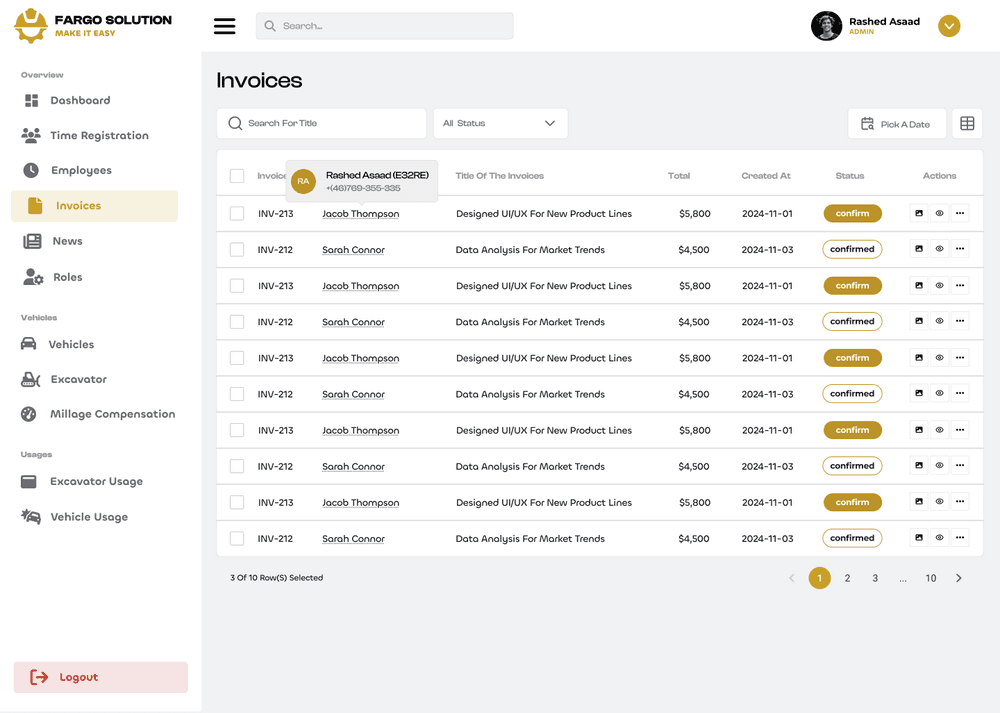Toggle the select-all header checkbox
The height and width of the screenshot is (713, 1000).
(x=237, y=176)
